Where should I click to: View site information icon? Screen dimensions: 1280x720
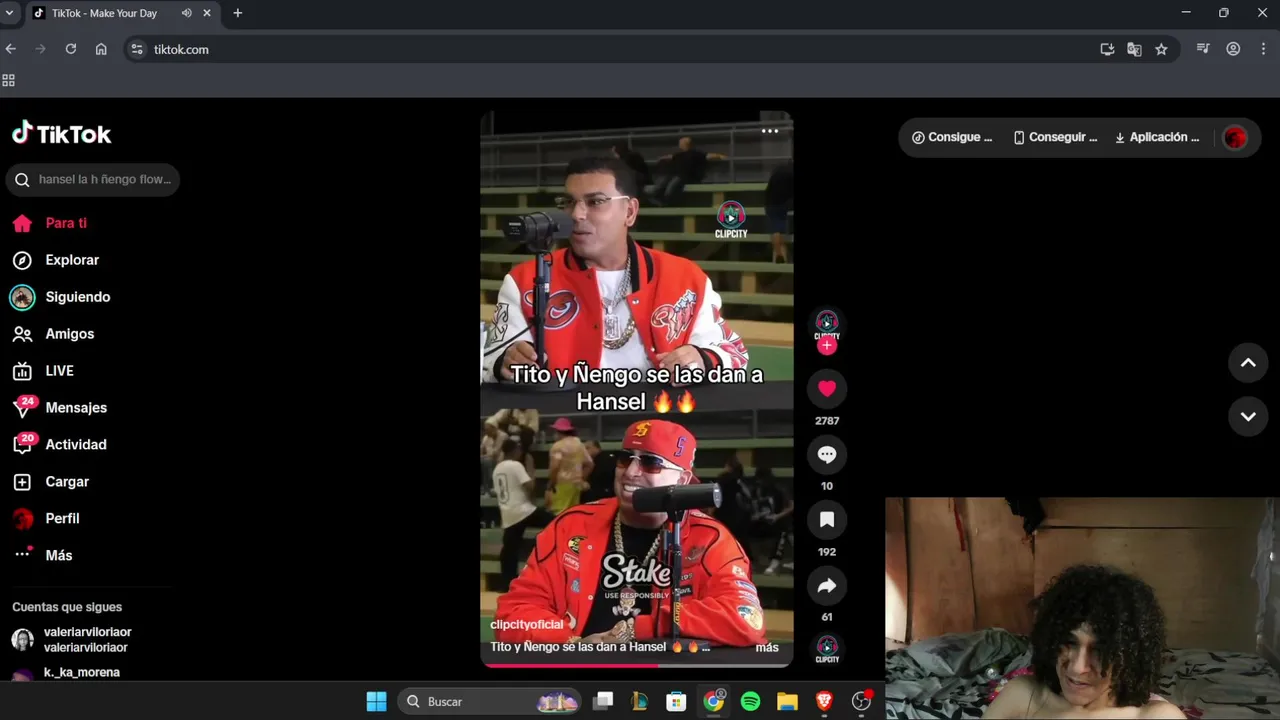[137, 49]
